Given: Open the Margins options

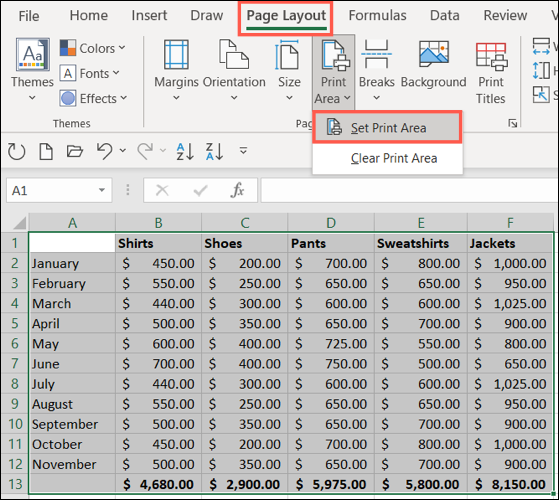Looking at the screenshot, I should click(x=176, y=69).
